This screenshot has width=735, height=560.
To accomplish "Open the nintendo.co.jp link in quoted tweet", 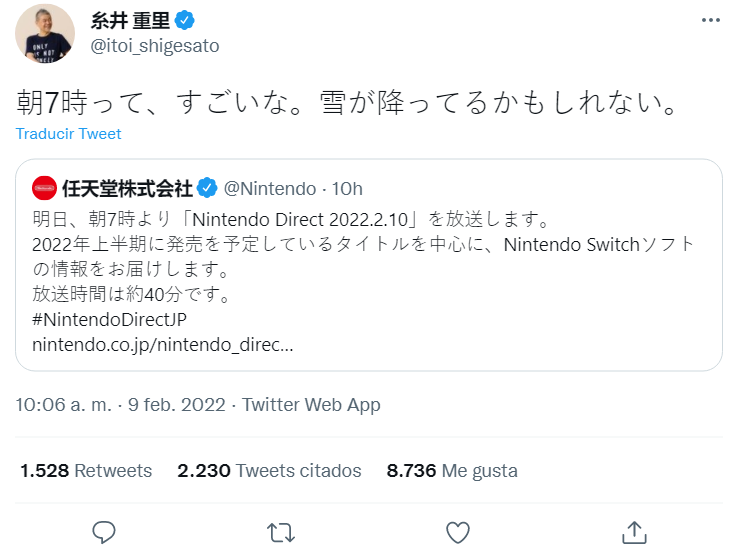I will (162, 345).
